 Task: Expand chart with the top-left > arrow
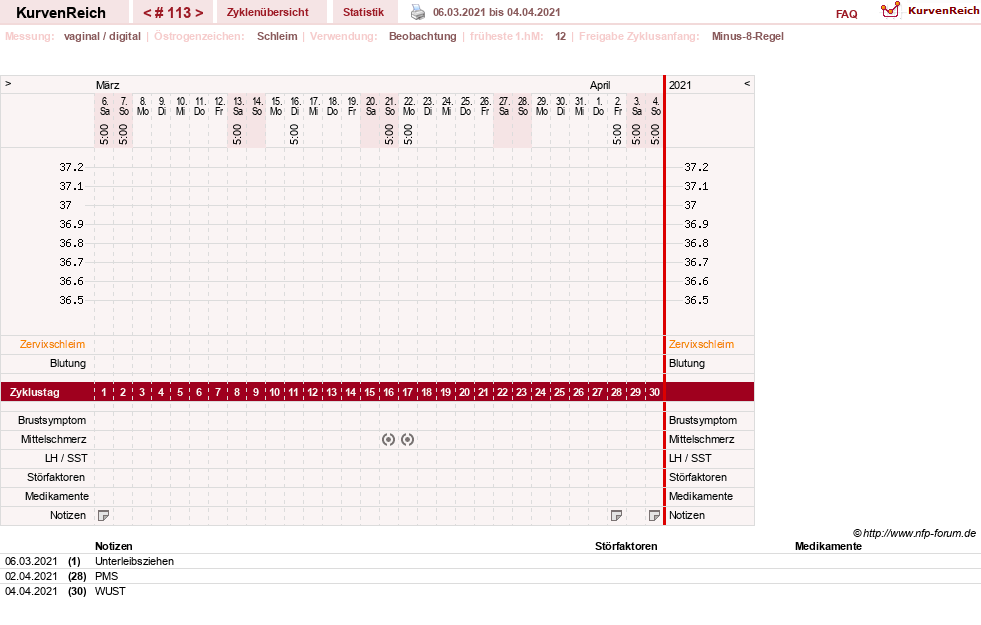(8, 83)
